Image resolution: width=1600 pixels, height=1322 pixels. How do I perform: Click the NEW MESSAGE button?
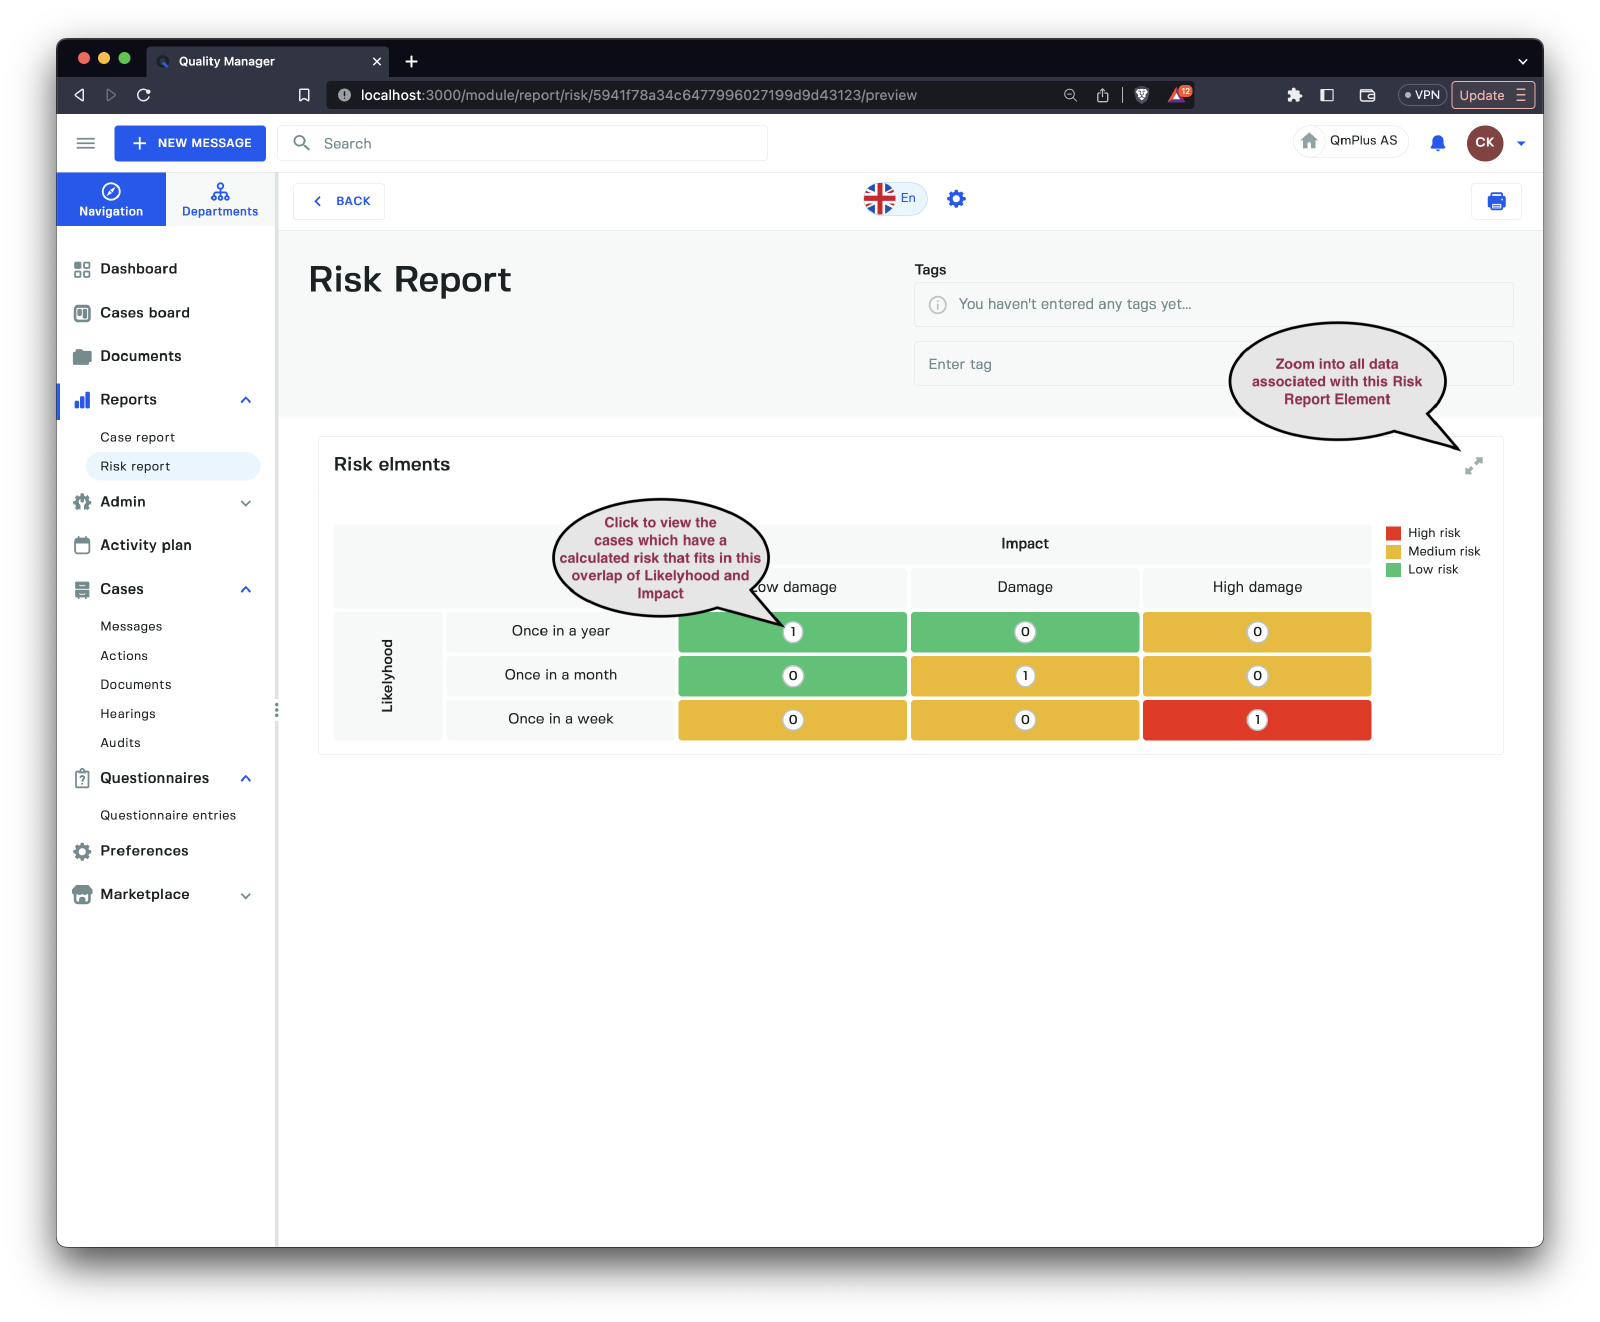click(190, 143)
